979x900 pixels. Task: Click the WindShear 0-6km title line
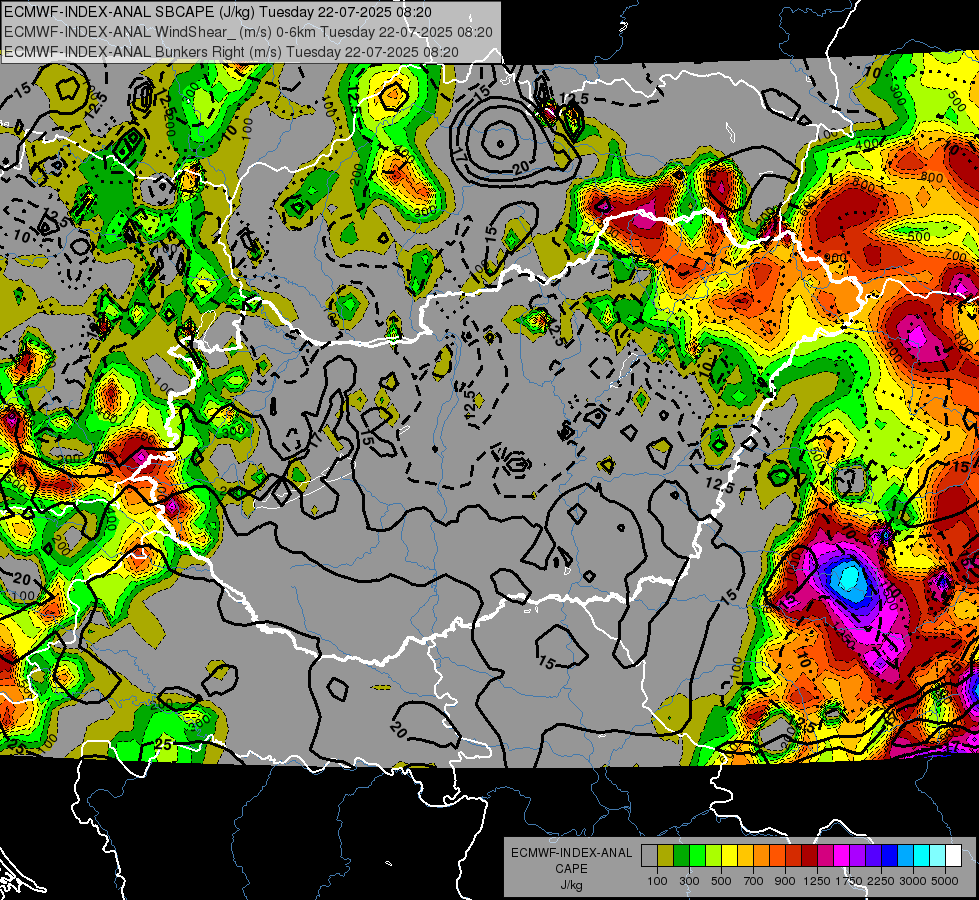248,32
